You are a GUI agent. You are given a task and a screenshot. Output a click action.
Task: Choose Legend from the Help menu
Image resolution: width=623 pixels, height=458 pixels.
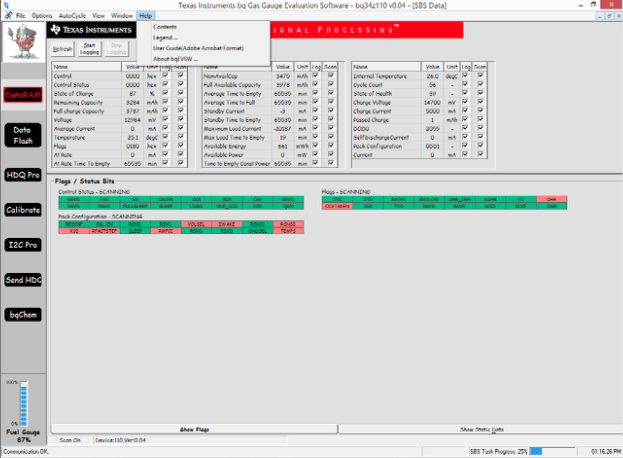[165, 37]
